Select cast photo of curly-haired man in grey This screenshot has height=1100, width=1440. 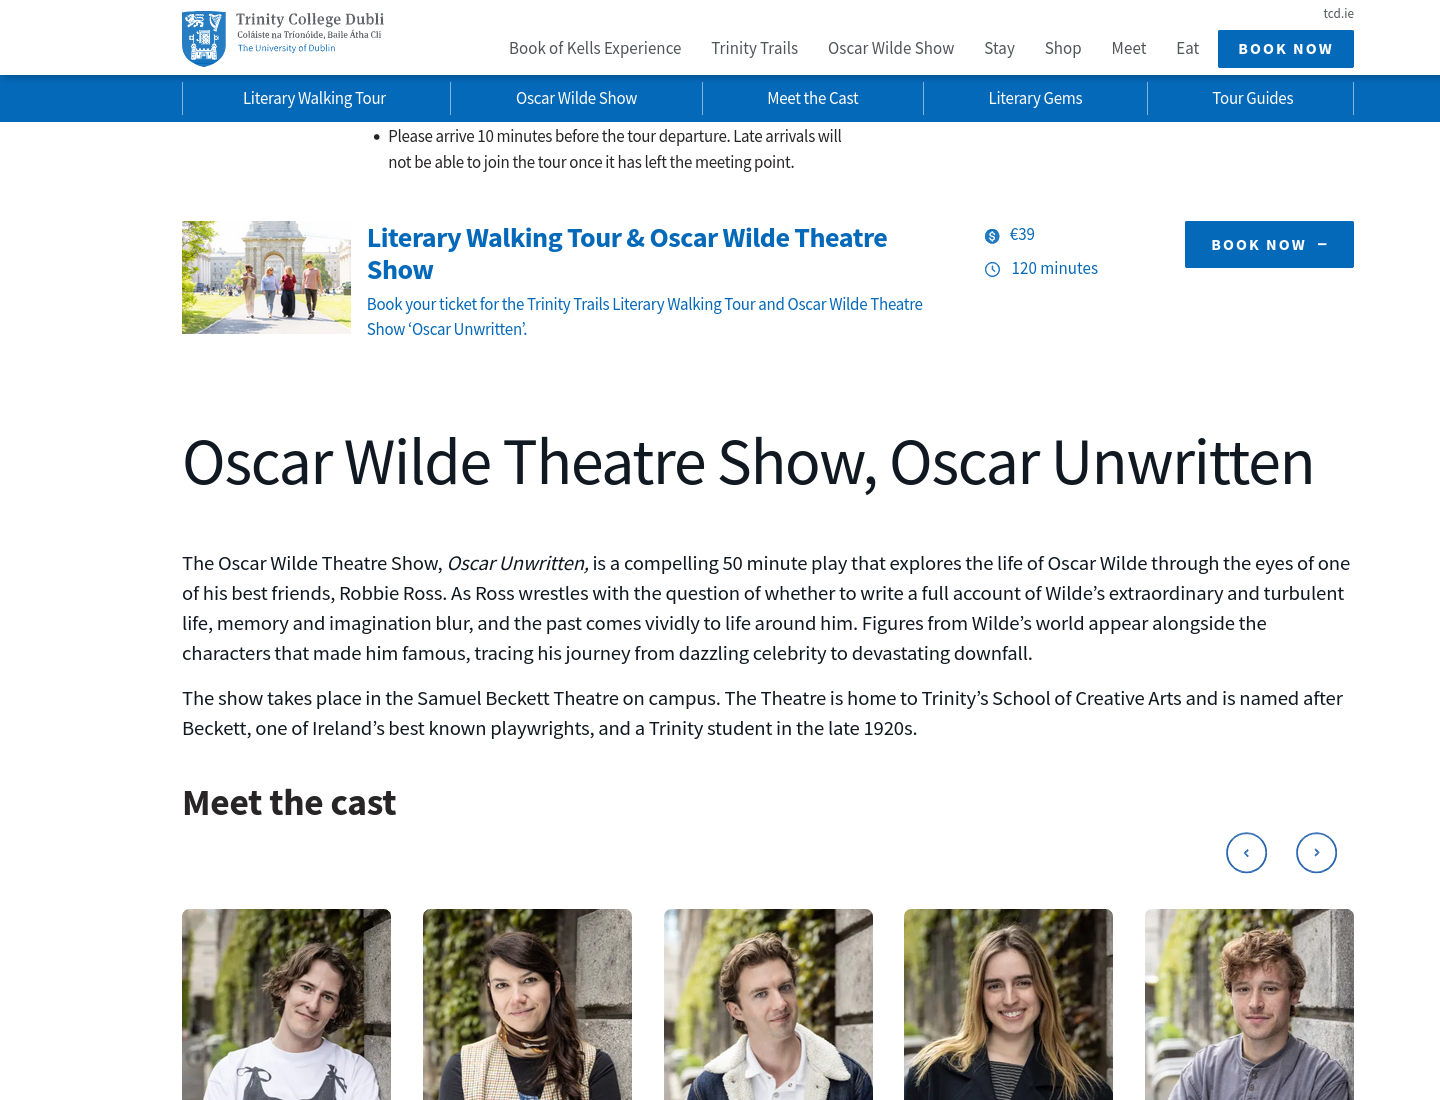(1249, 1004)
